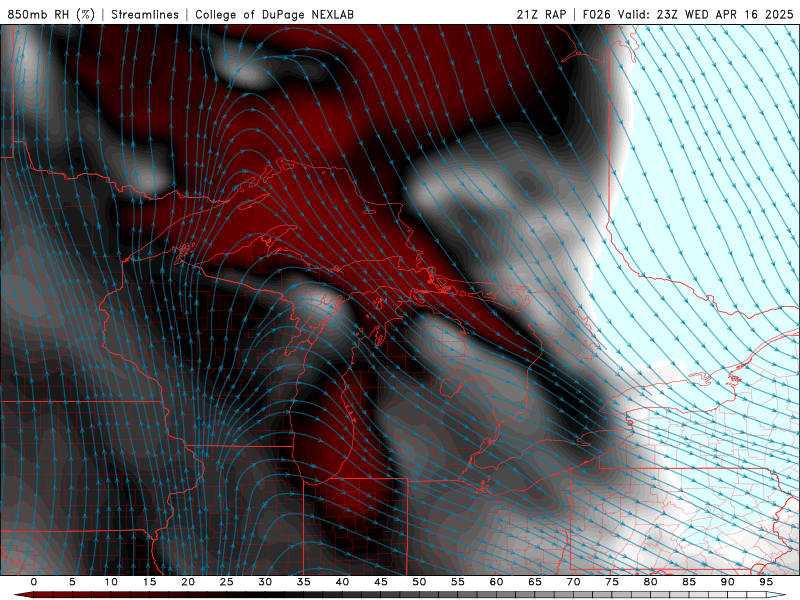Select the colorbar label "90"

click(728, 582)
